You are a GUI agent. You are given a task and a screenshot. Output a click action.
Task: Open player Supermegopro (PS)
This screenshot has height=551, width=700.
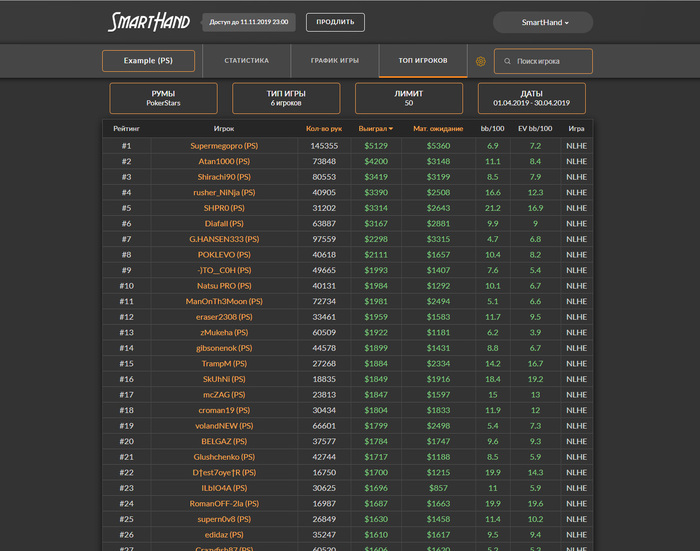click(x=224, y=146)
